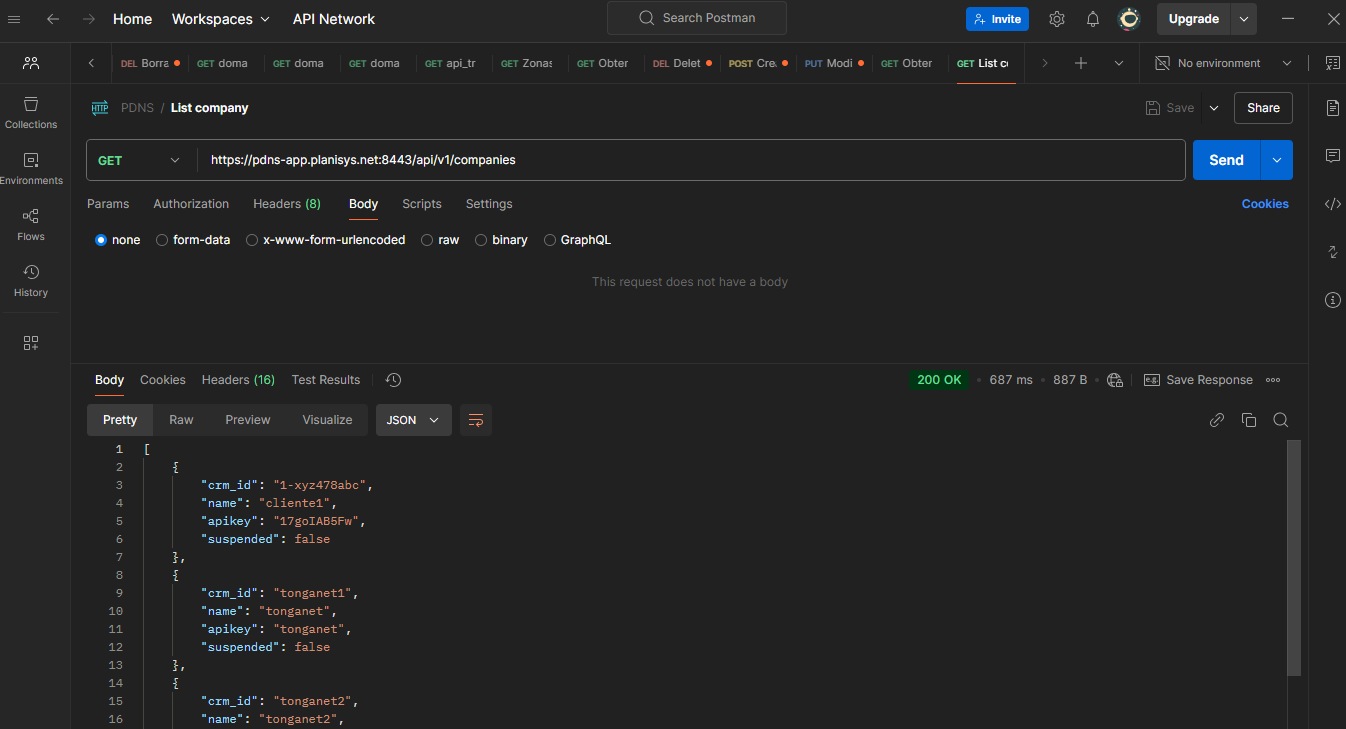Switch to the Params tab
This screenshot has height=729, width=1346.
(108, 204)
